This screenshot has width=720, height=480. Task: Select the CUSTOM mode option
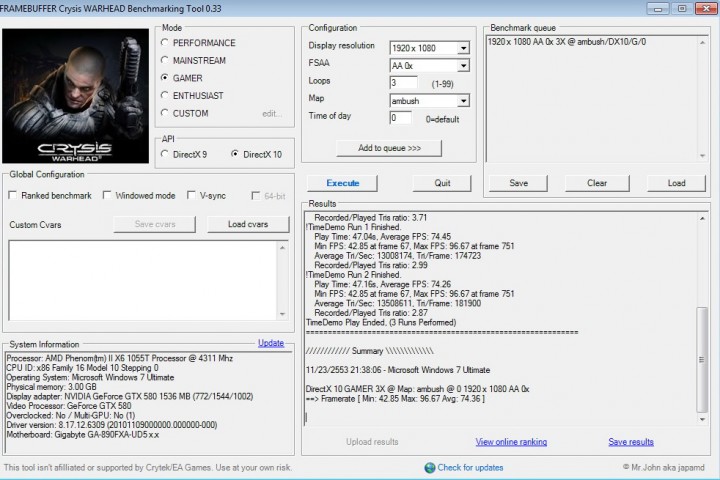coord(165,113)
